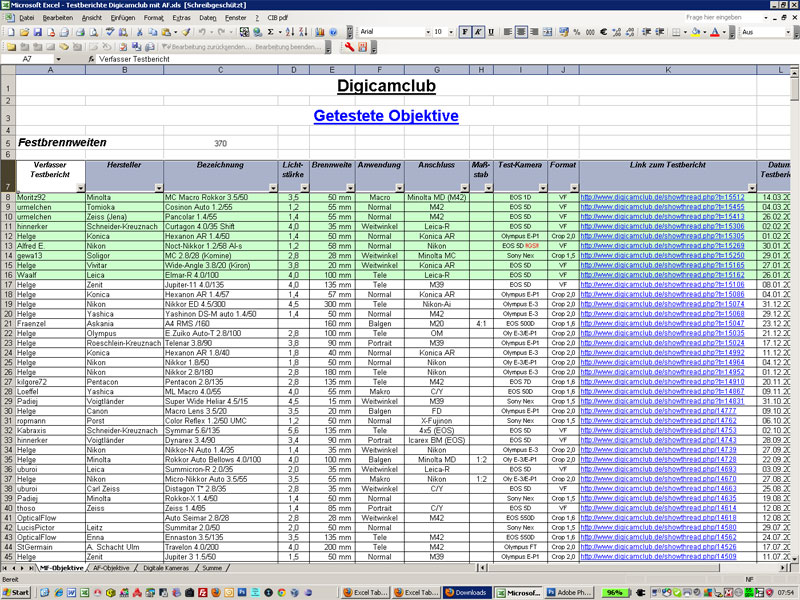Click the Save icon in the toolbar

pos(38,32)
